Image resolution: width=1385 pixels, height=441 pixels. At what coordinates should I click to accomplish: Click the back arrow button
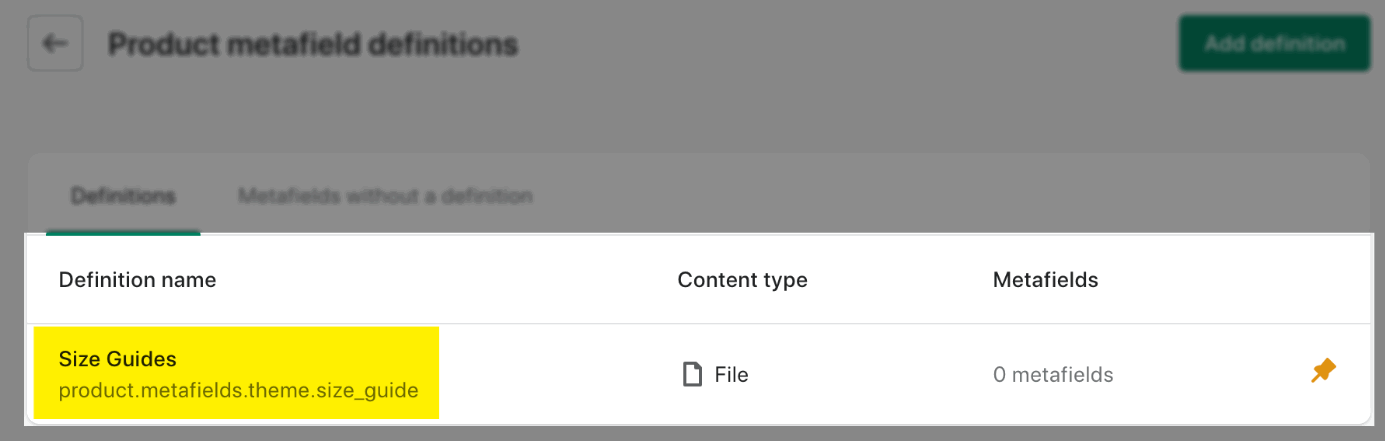[55, 44]
